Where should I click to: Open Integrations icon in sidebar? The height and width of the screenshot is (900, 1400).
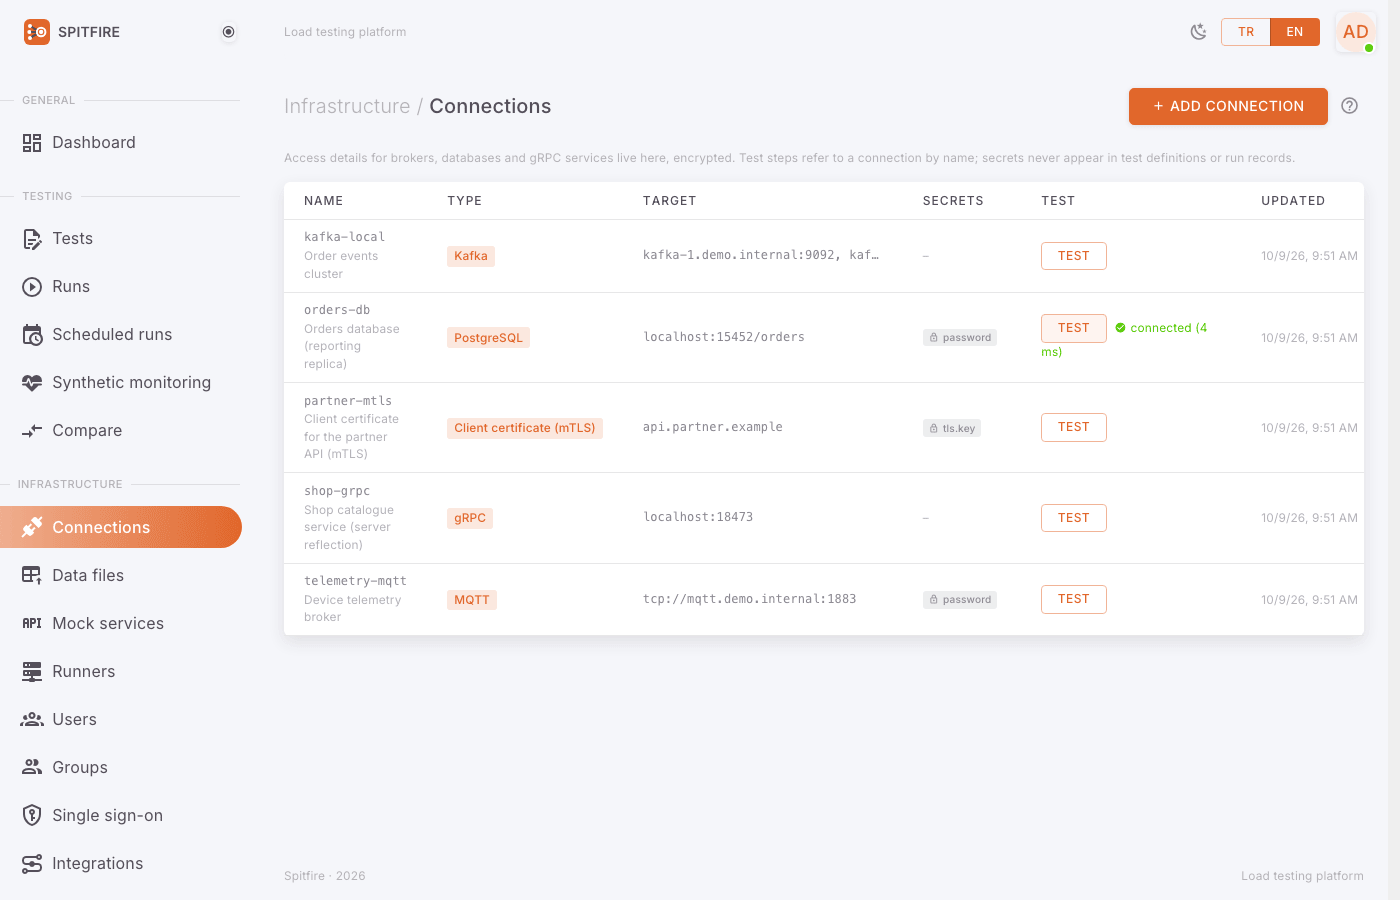tap(32, 863)
